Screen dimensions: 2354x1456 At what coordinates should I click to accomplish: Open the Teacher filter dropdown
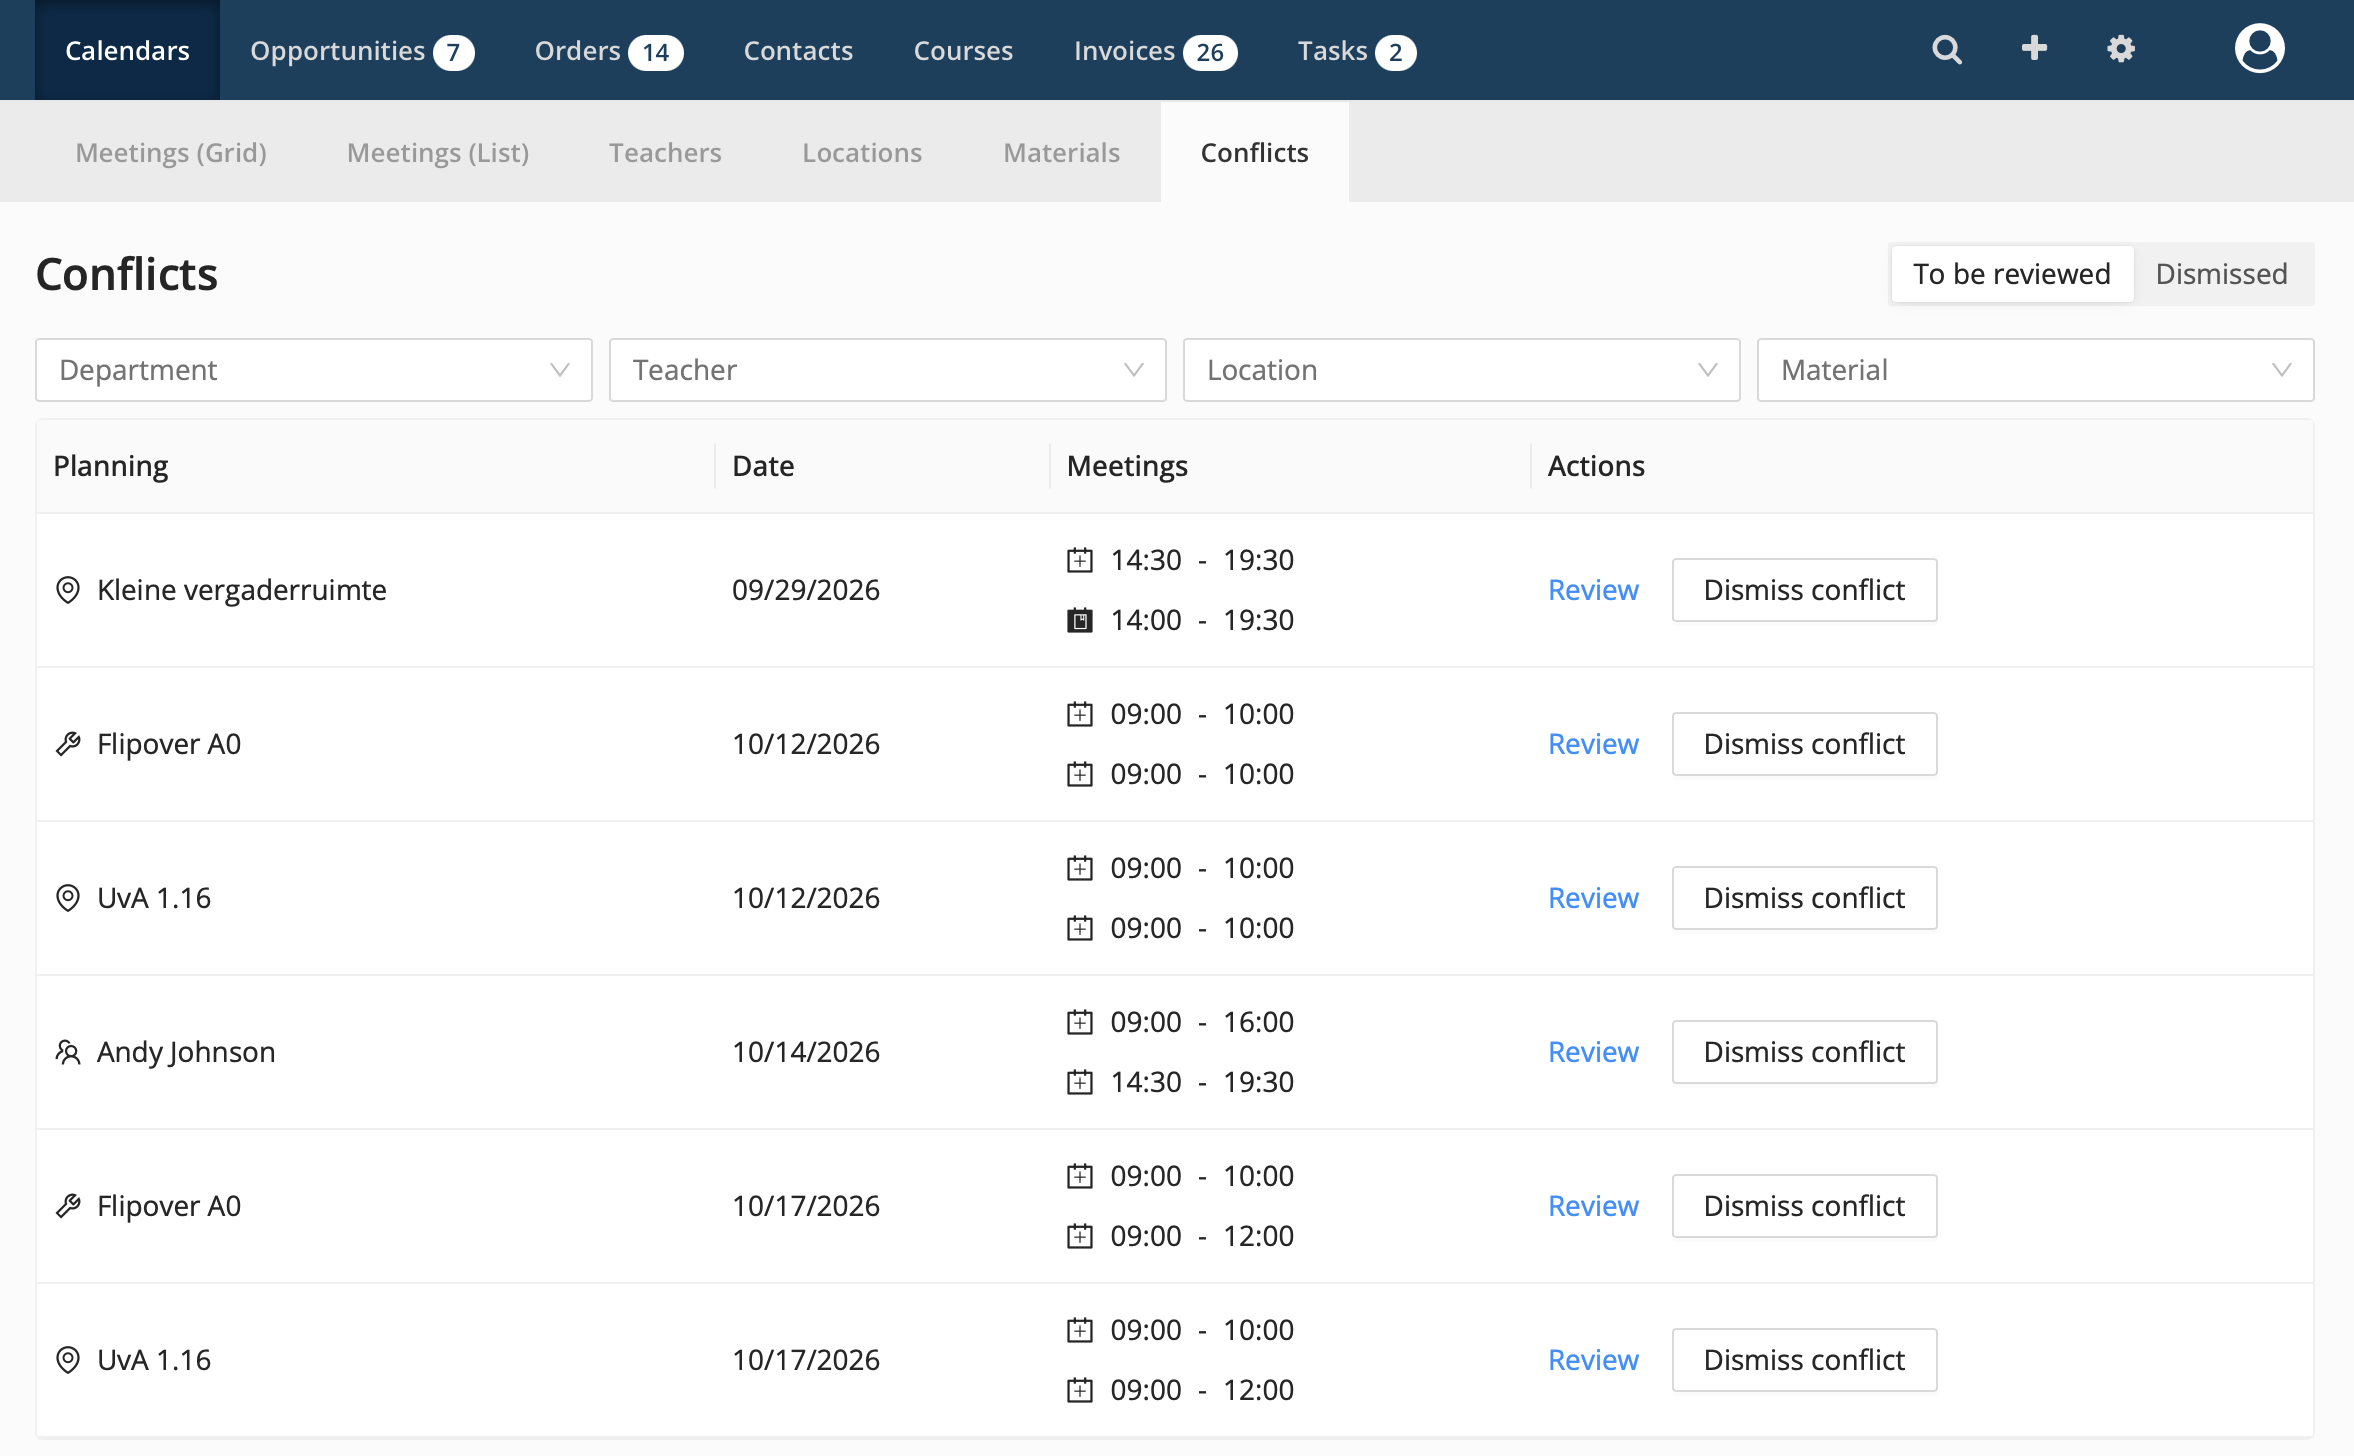[x=888, y=370]
